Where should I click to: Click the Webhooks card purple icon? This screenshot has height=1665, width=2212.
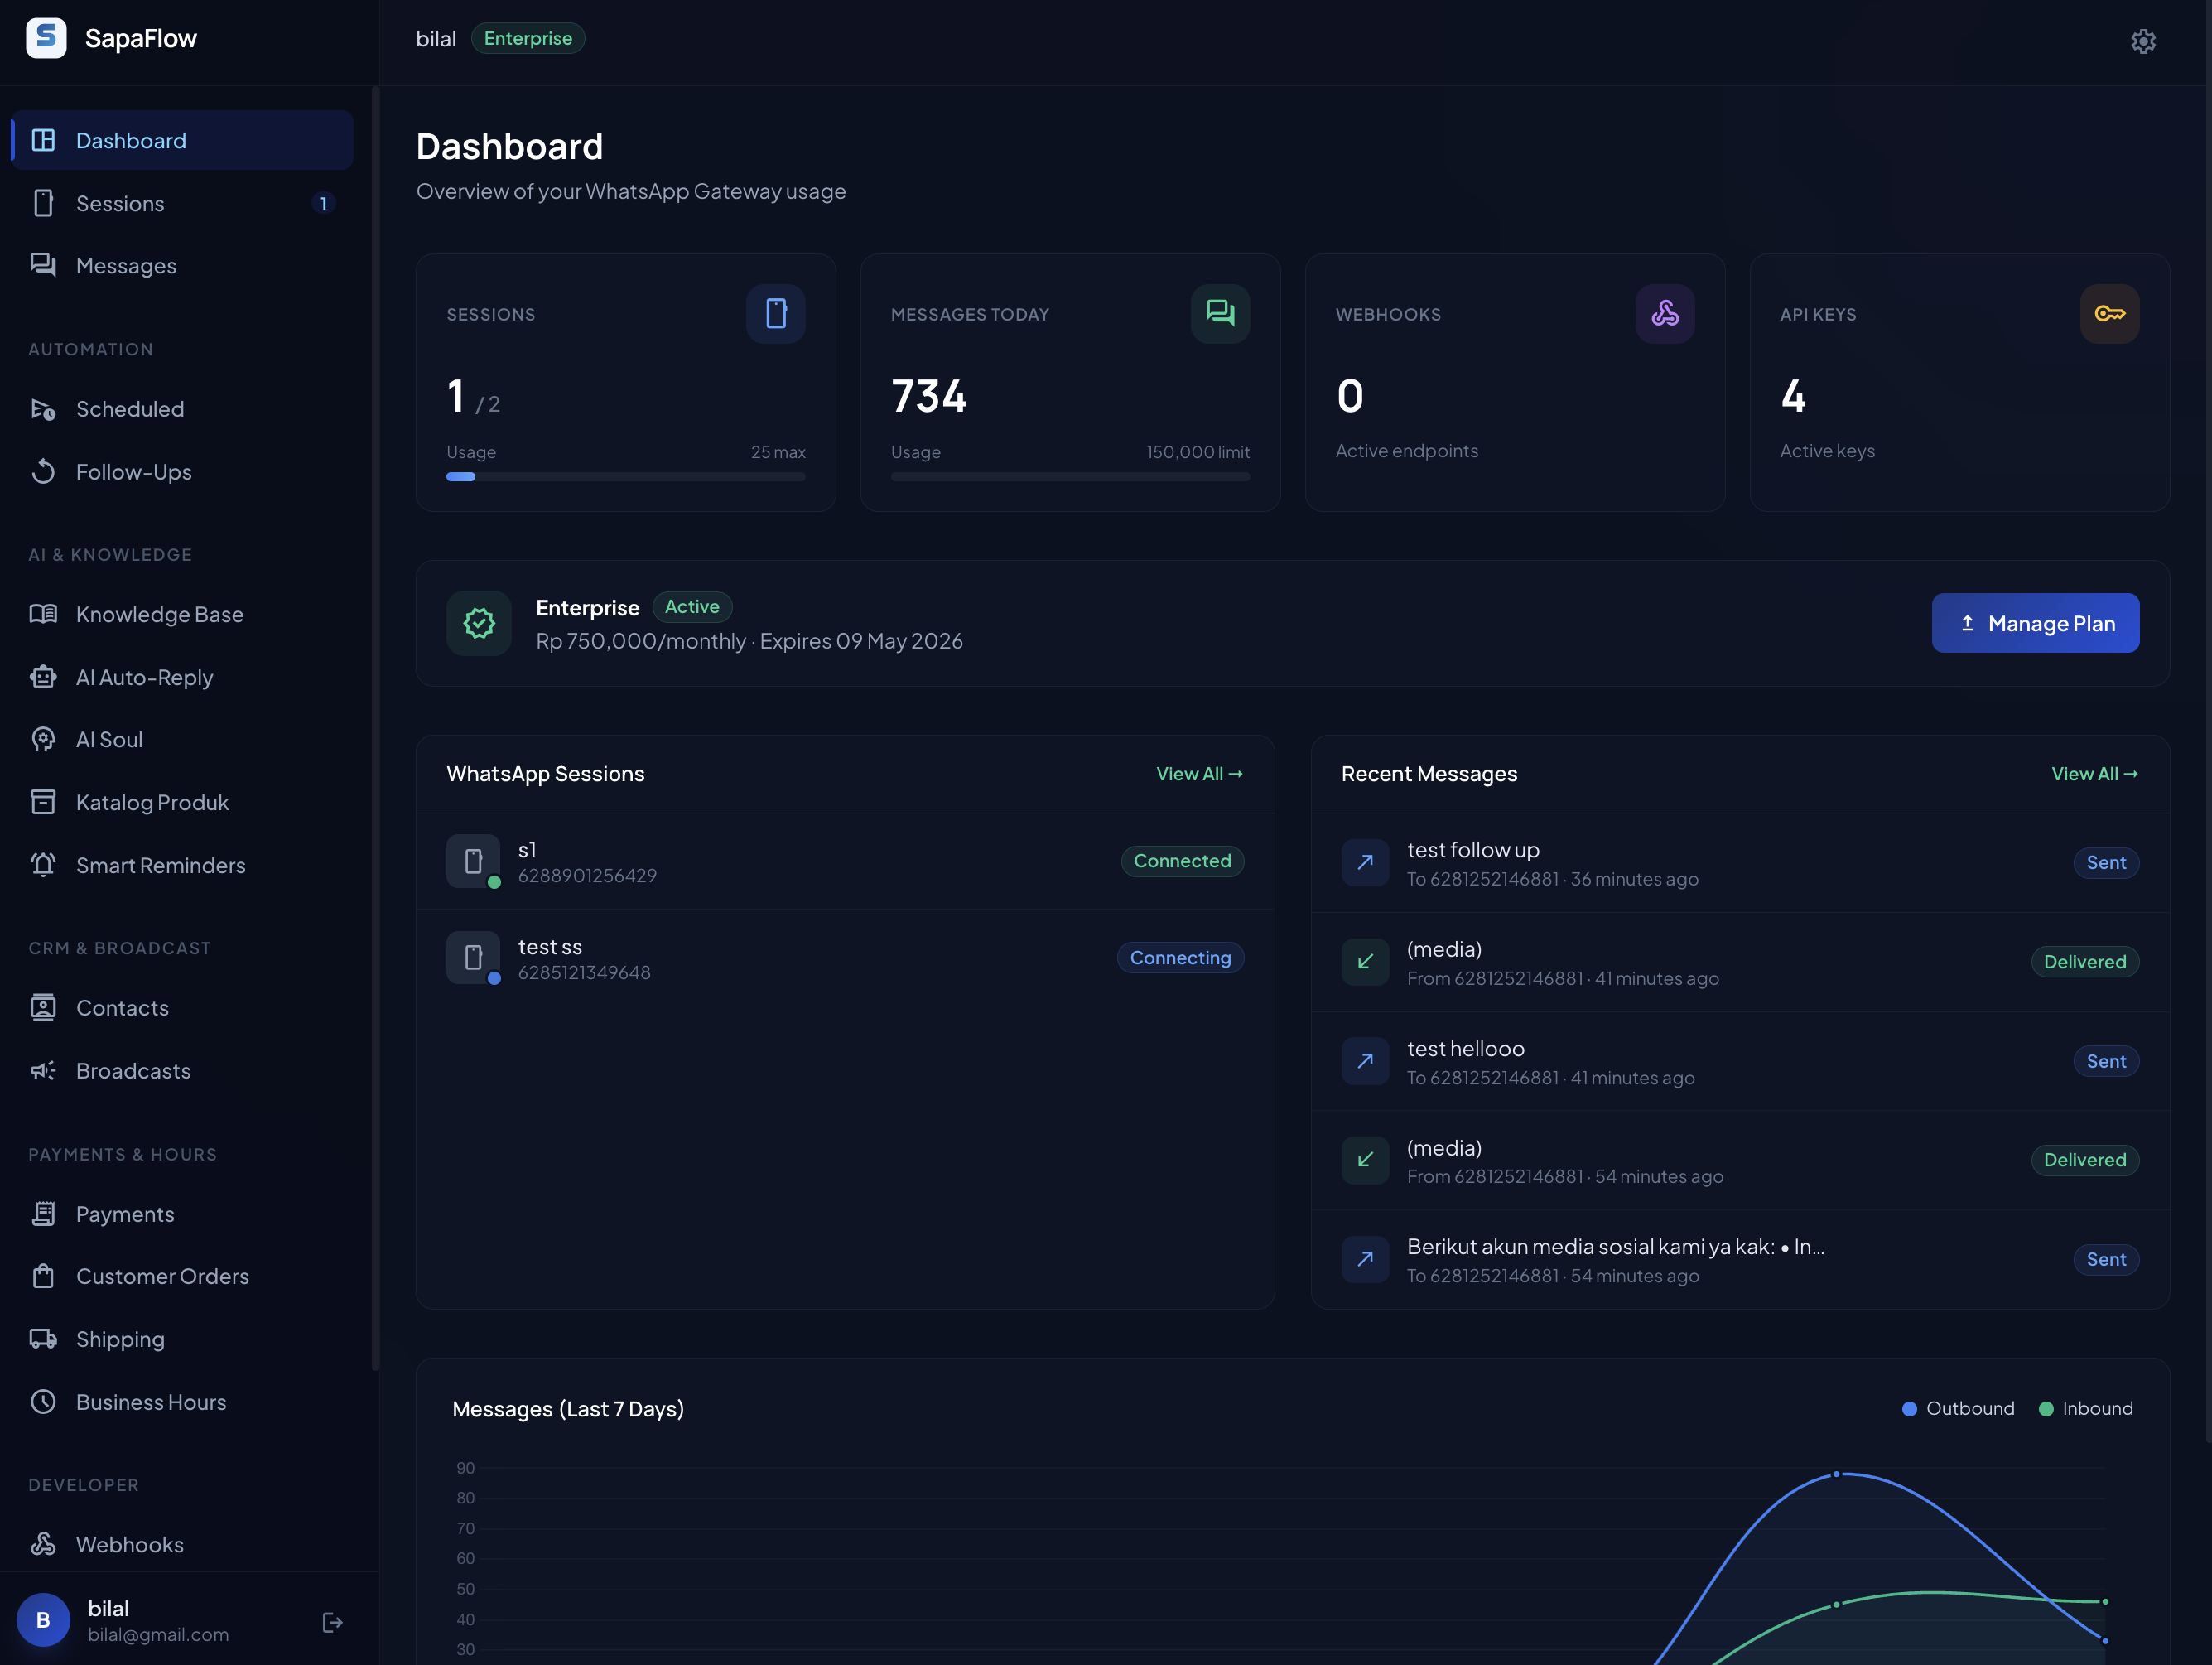(1664, 314)
